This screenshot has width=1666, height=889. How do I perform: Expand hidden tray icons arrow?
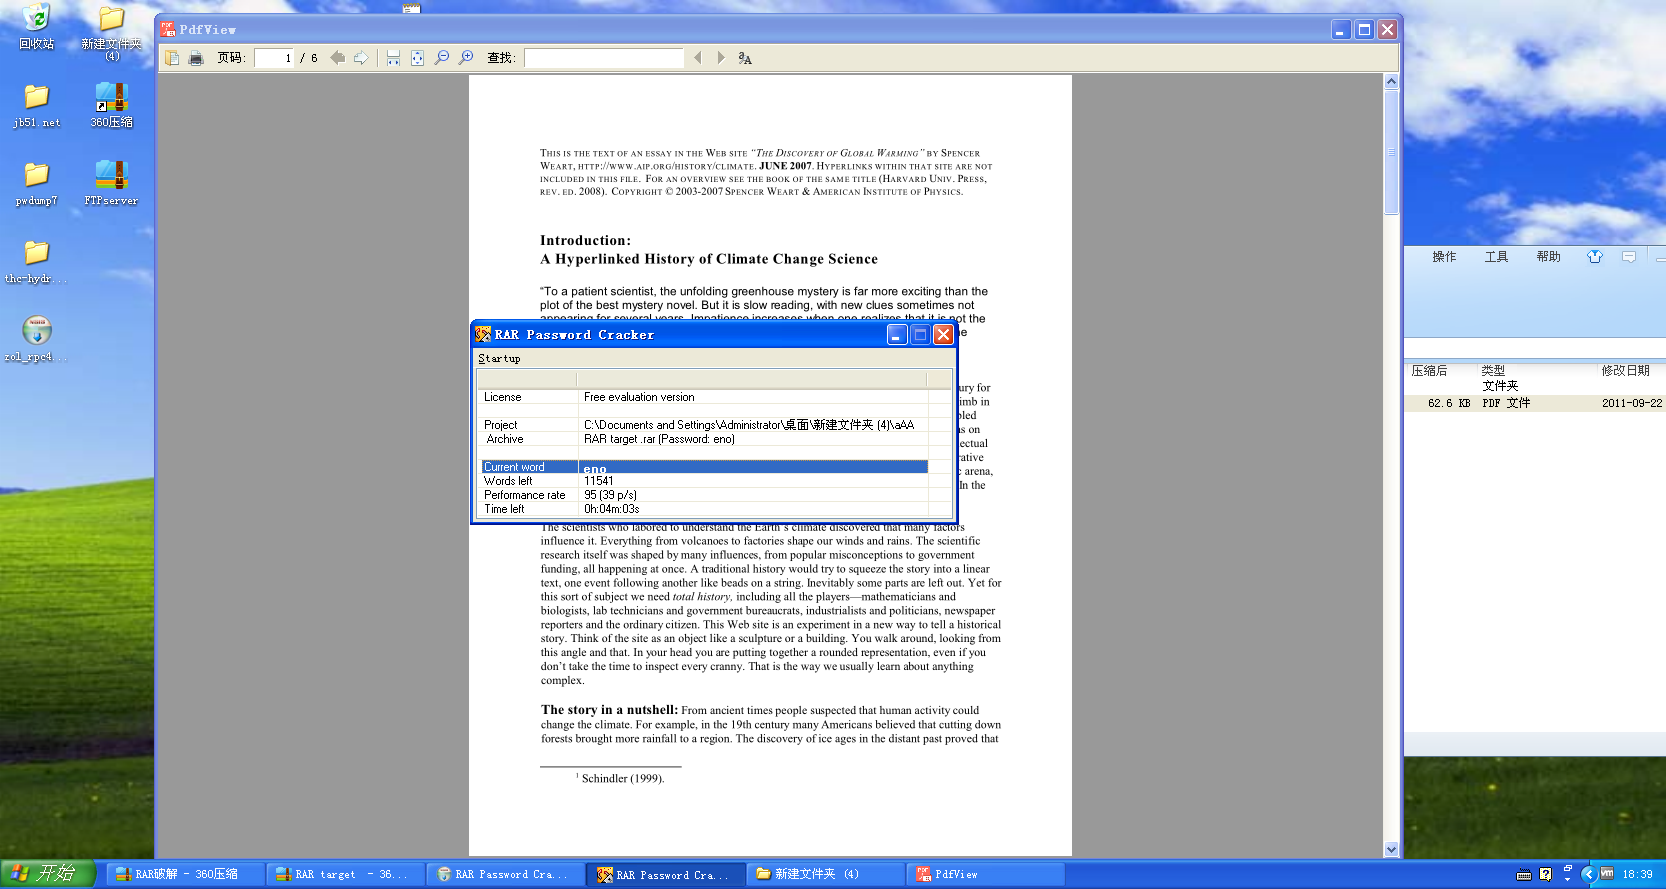1588,874
